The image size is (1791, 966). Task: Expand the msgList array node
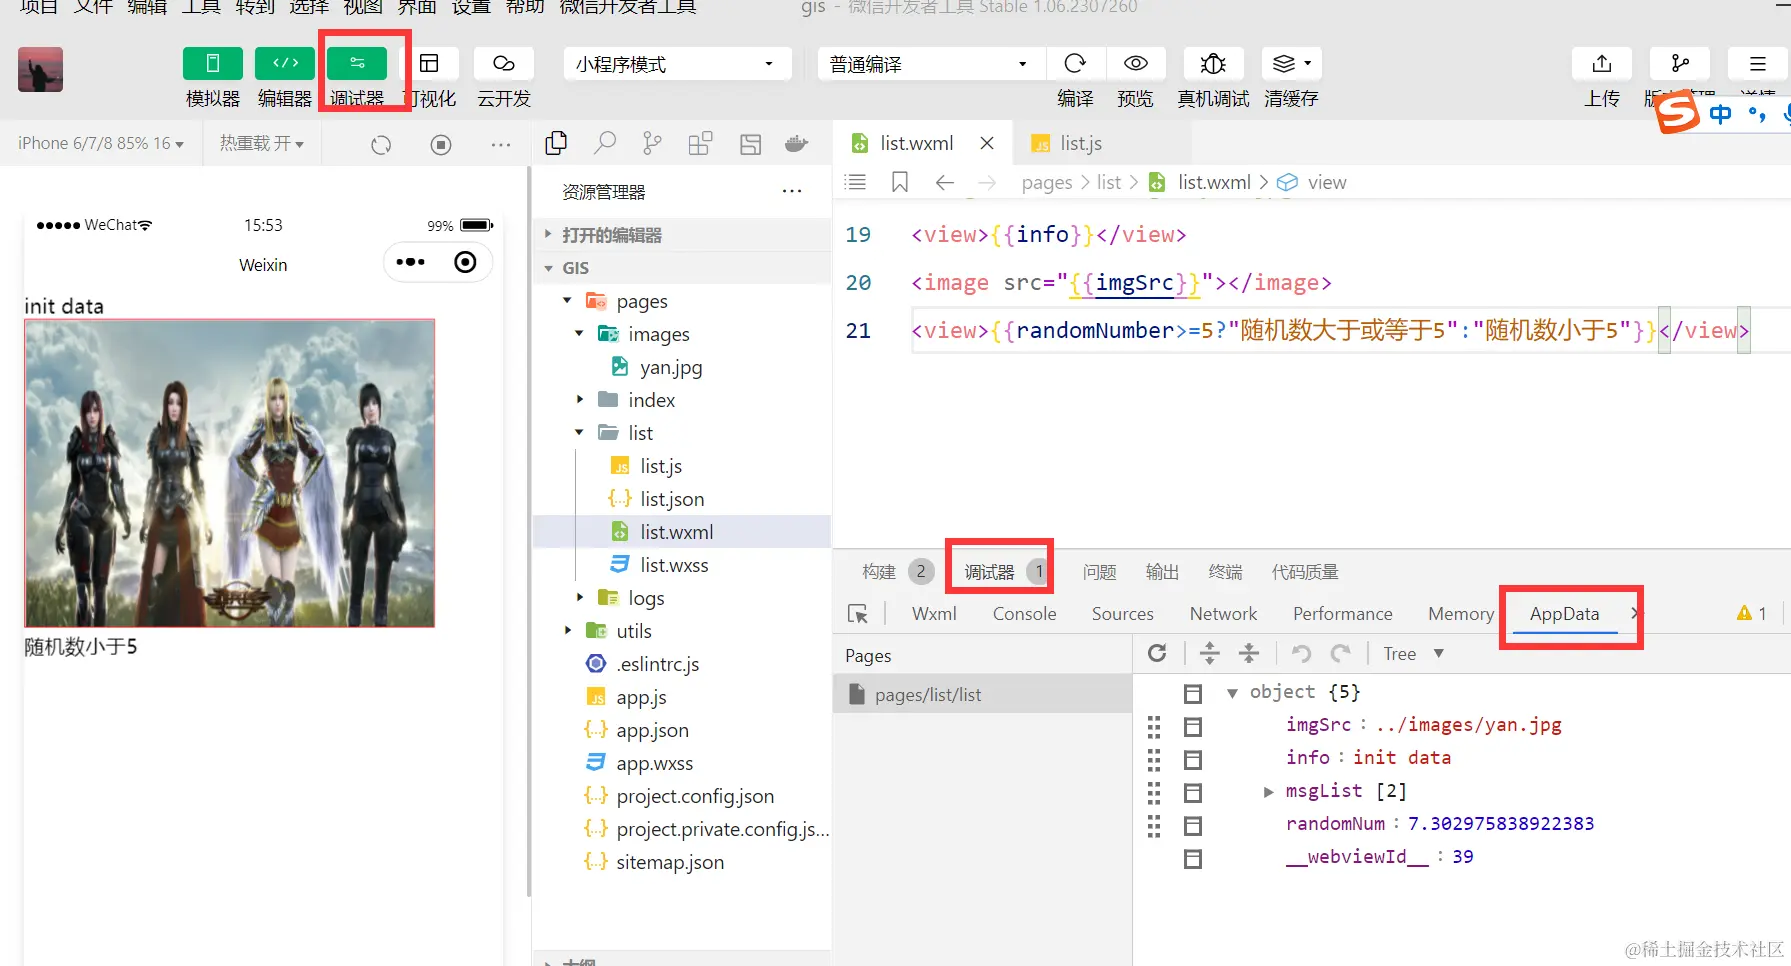tap(1268, 791)
